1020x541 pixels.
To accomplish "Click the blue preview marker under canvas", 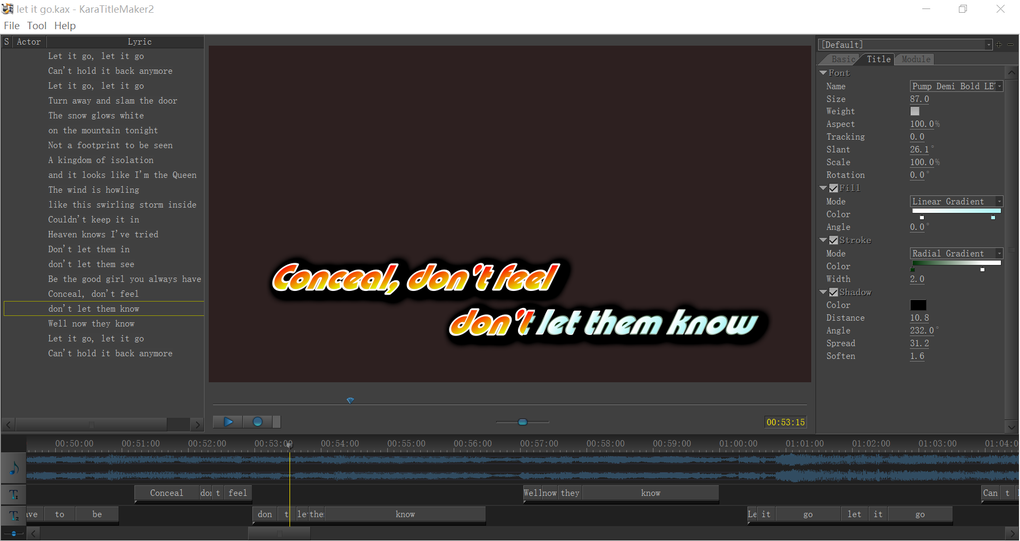I will coord(350,401).
